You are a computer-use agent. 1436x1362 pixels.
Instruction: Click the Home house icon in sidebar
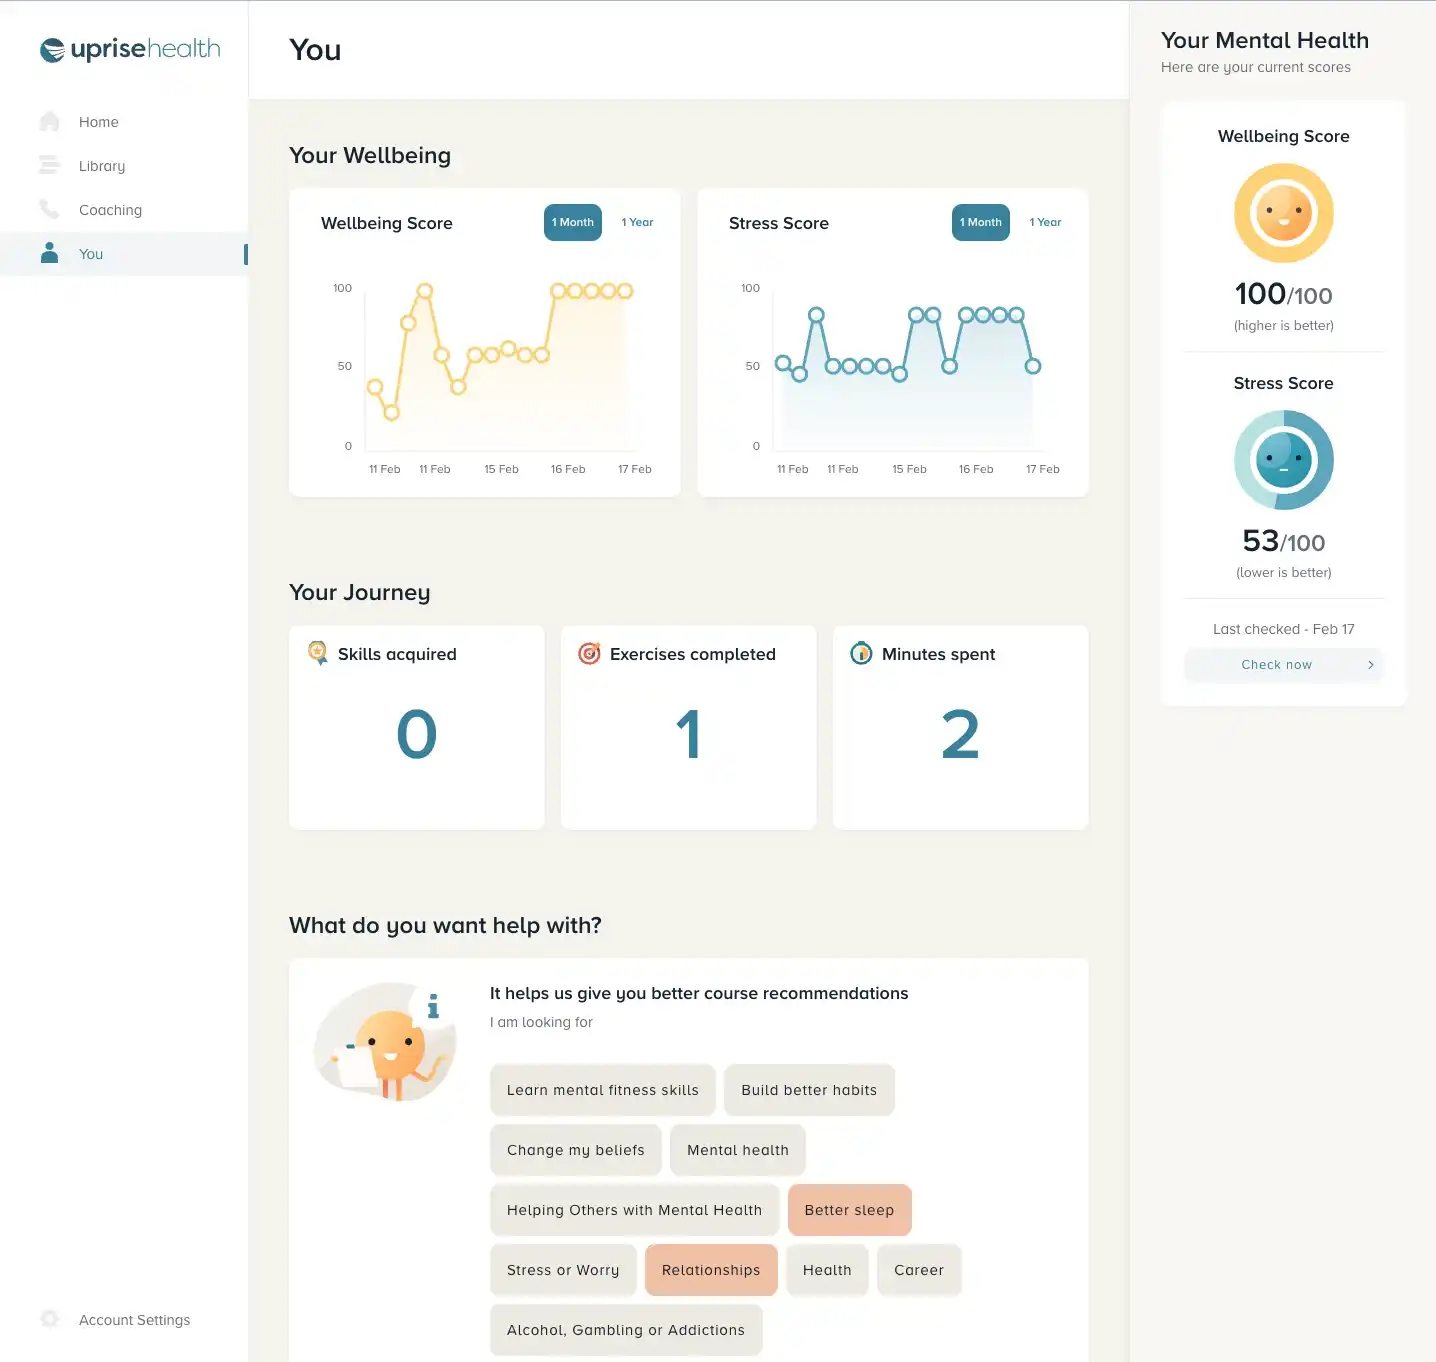pos(49,122)
